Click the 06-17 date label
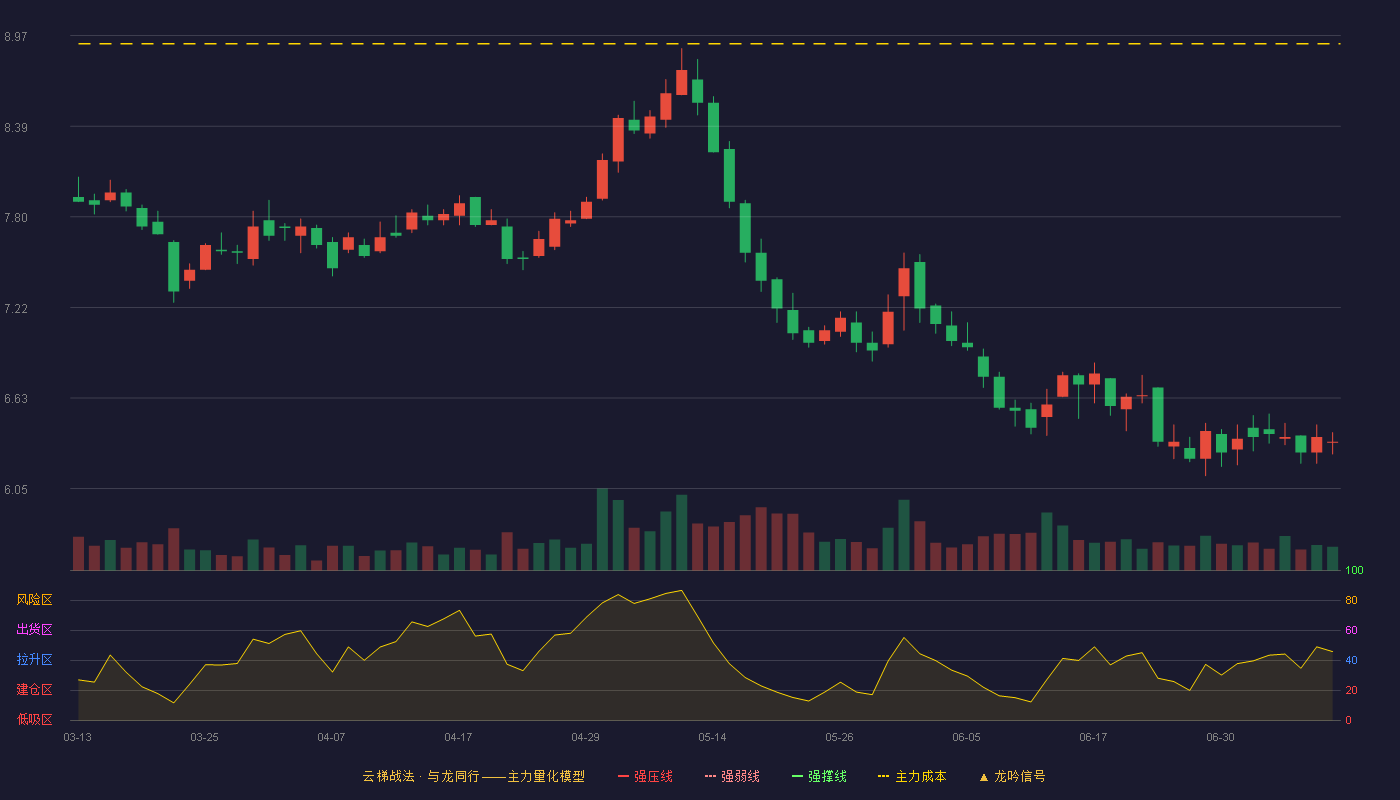 [1093, 737]
